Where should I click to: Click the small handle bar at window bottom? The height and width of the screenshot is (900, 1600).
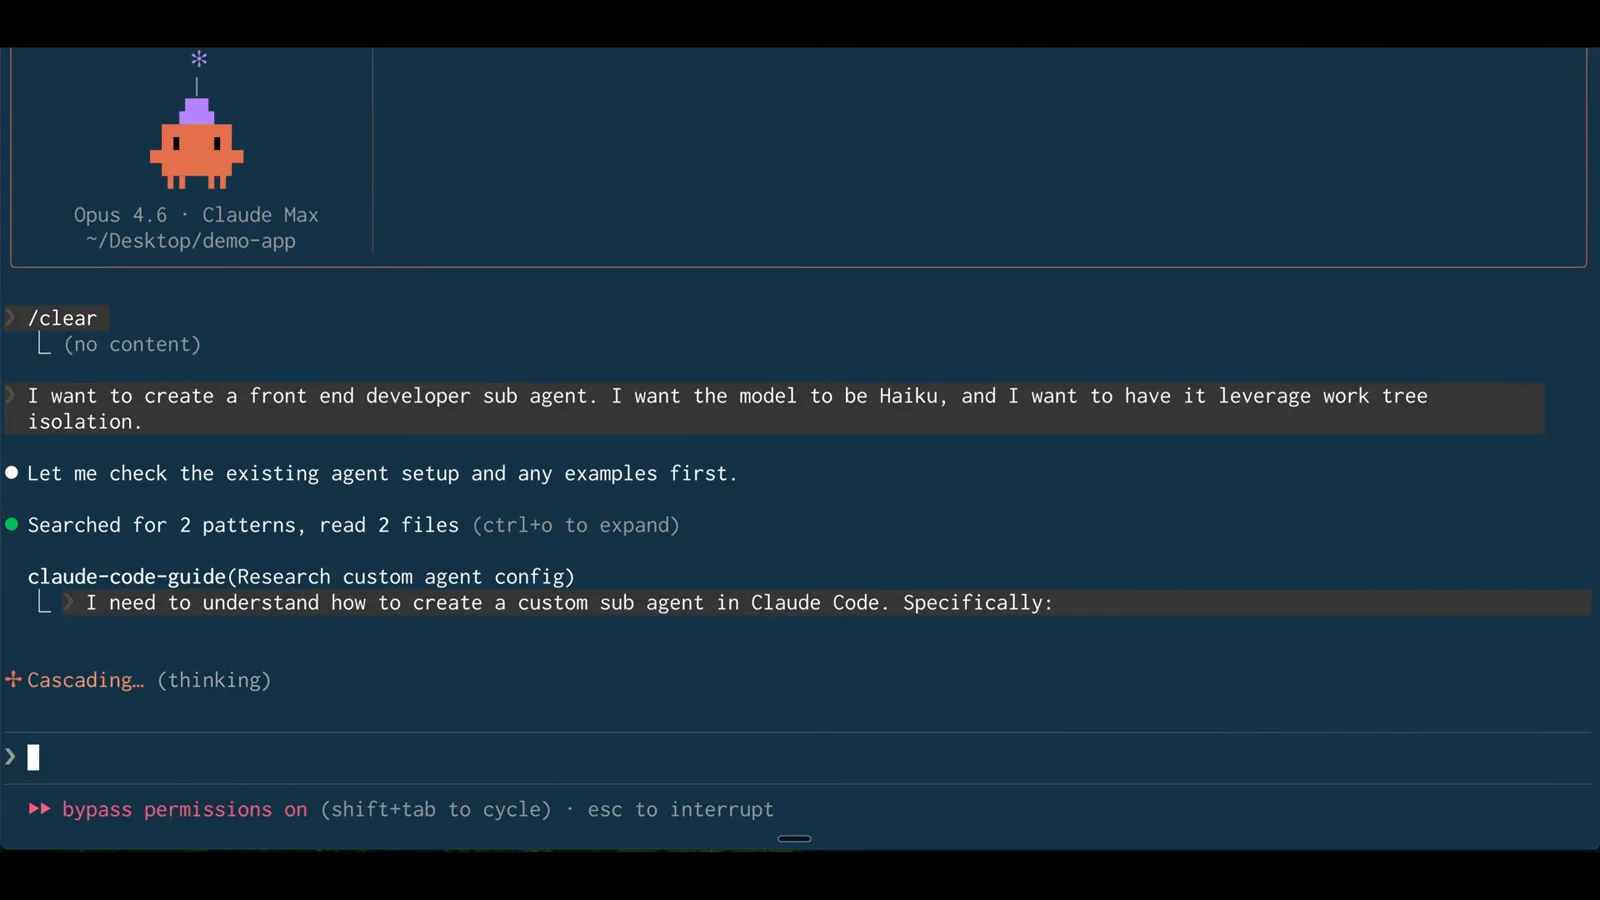point(794,838)
